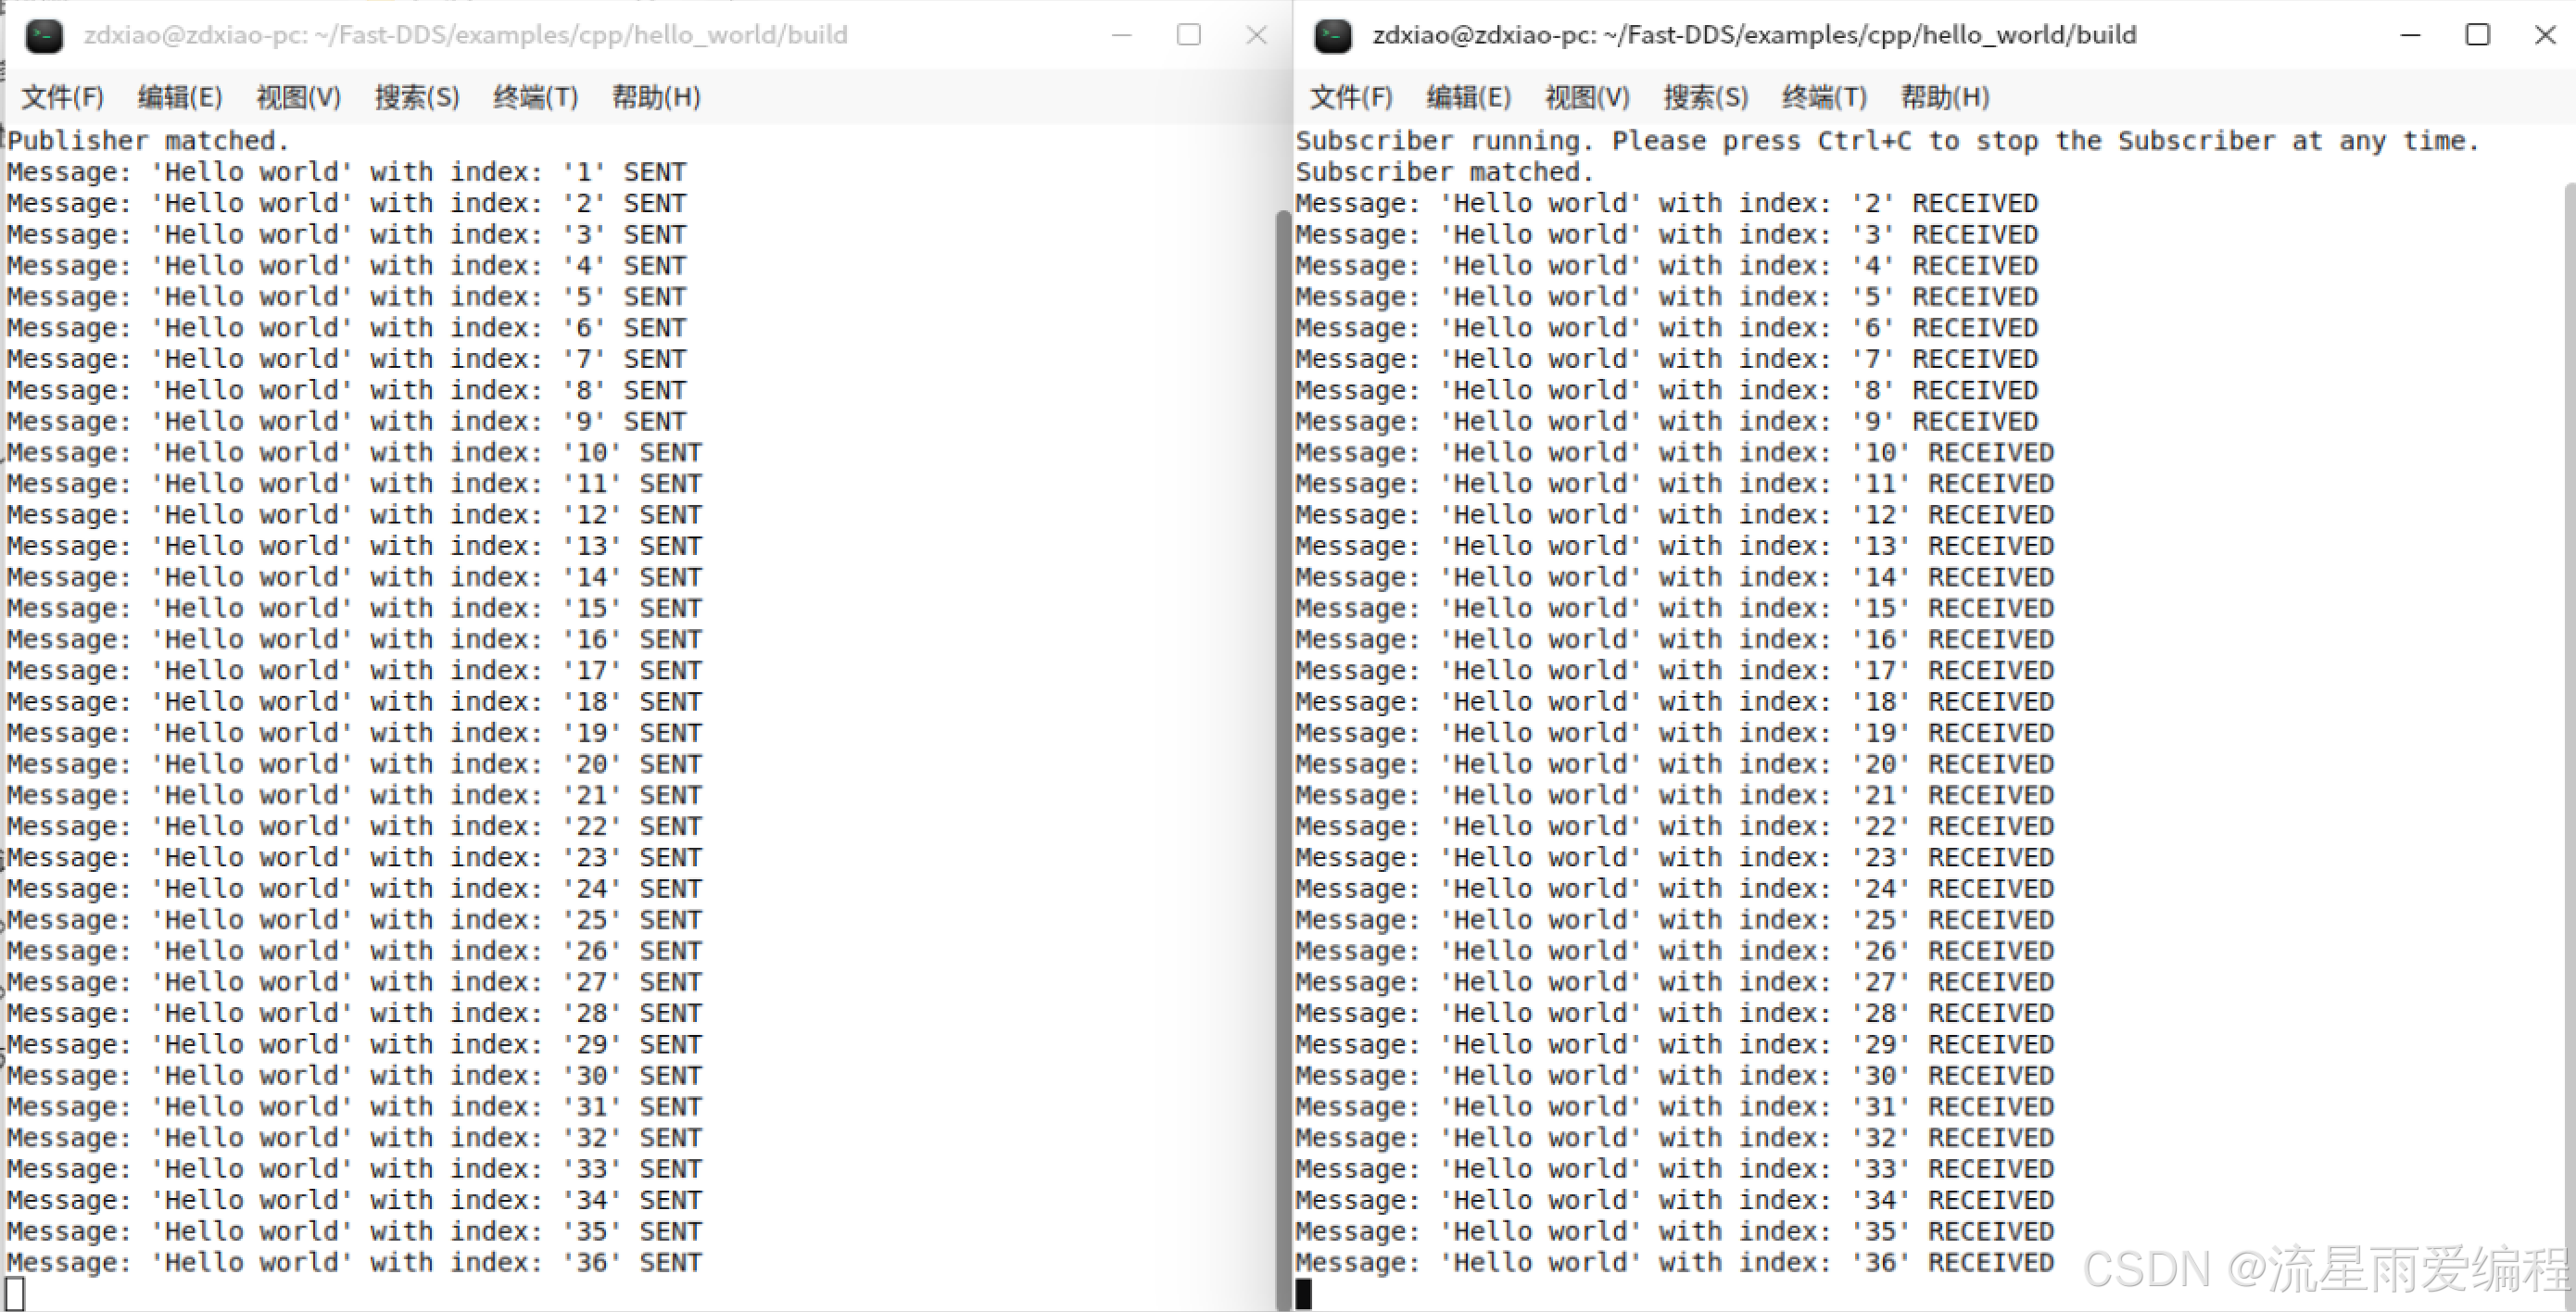Viewport: 2576px width, 1312px height.
Task: Close the right terminal window
Action: pyautogui.click(x=2546, y=35)
